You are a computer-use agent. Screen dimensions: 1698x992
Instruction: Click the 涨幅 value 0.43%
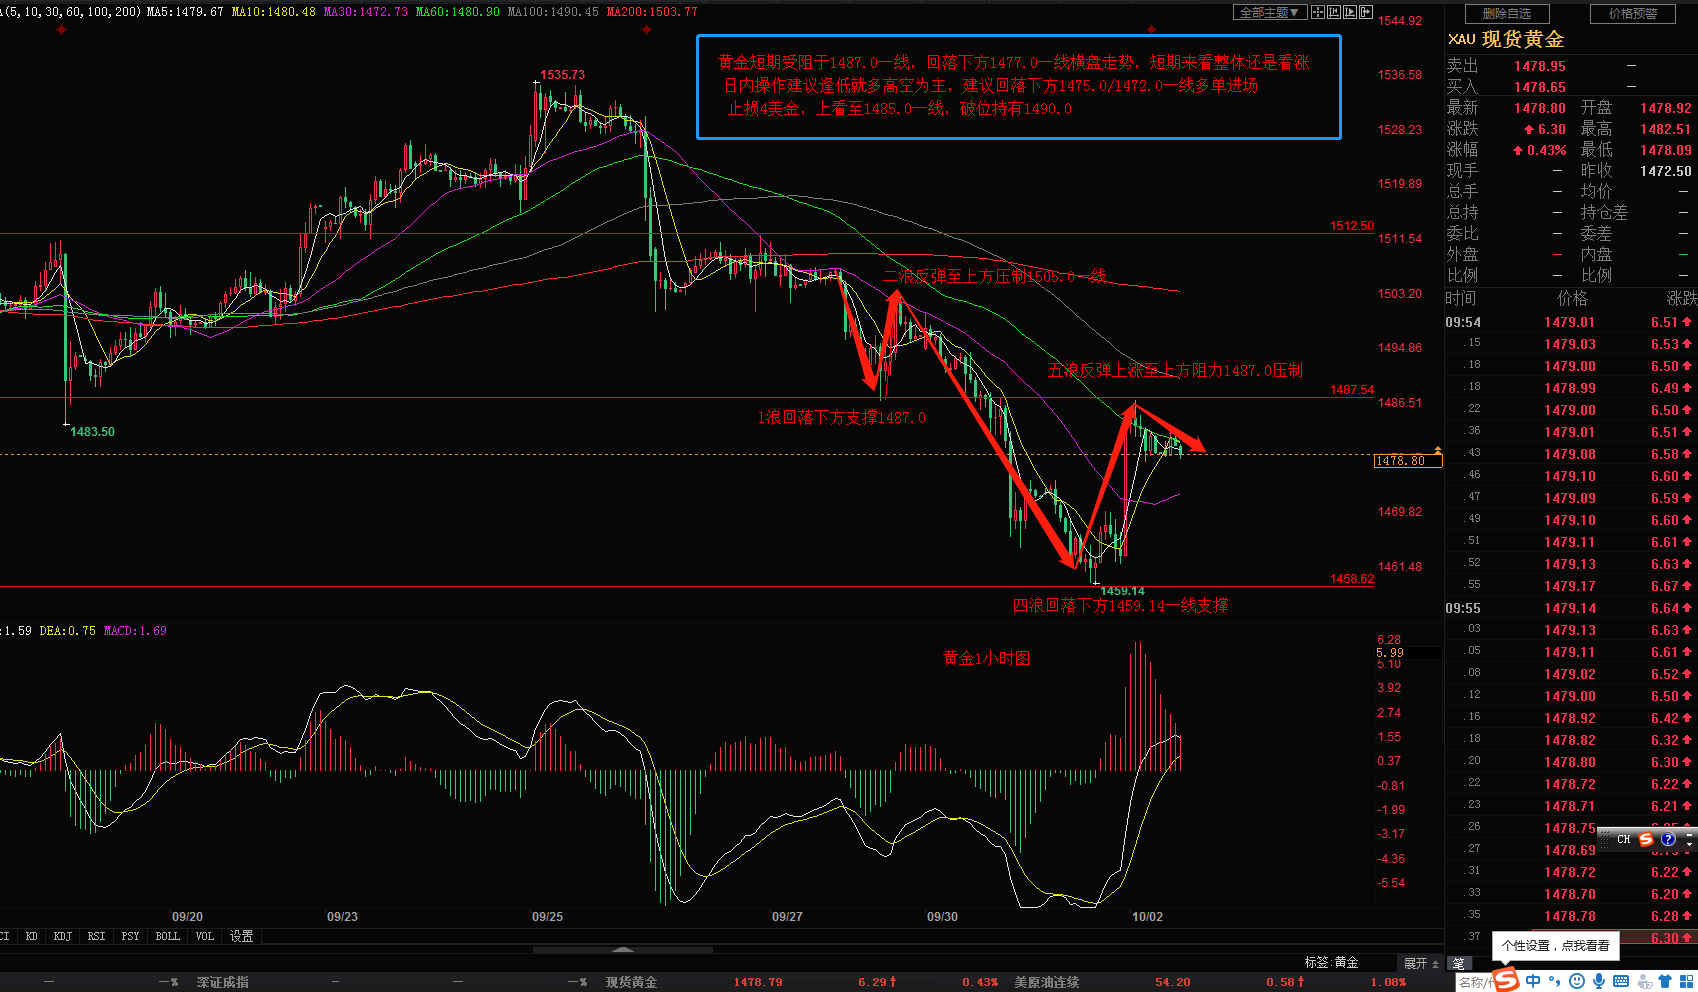pyautogui.click(x=1540, y=150)
